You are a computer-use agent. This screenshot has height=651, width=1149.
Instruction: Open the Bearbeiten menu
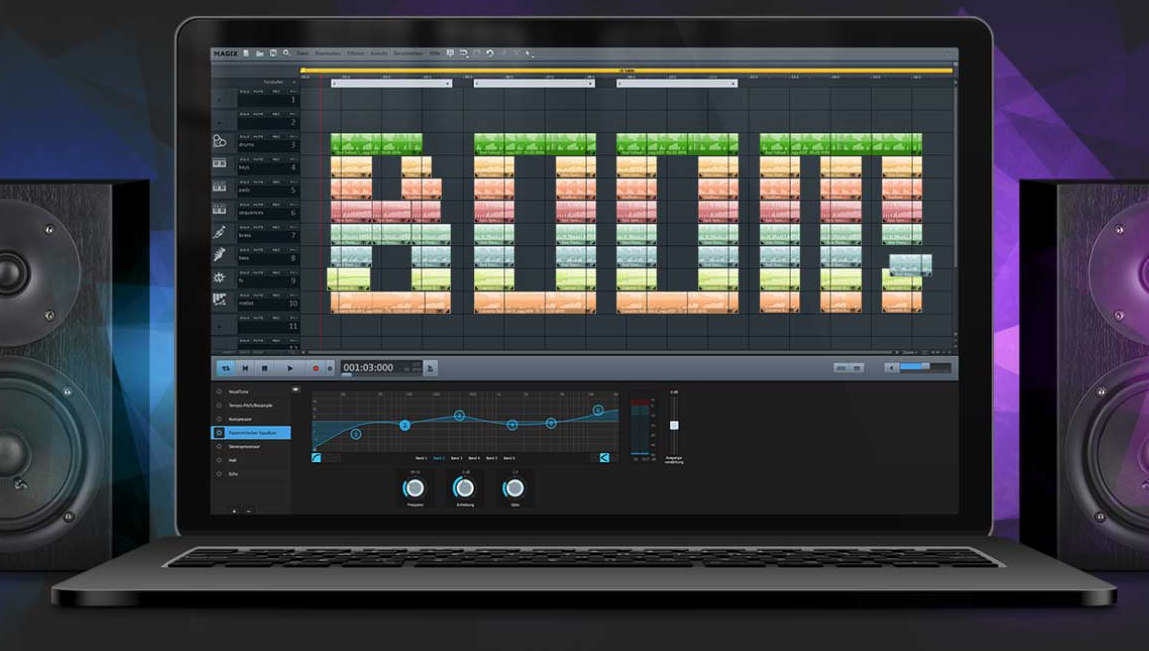point(328,54)
